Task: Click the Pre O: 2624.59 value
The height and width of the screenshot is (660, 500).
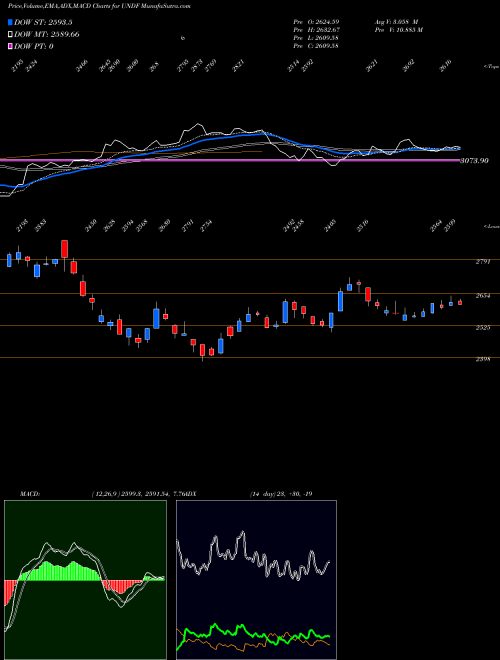Action: pyautogui.click(x=316, y=21)
